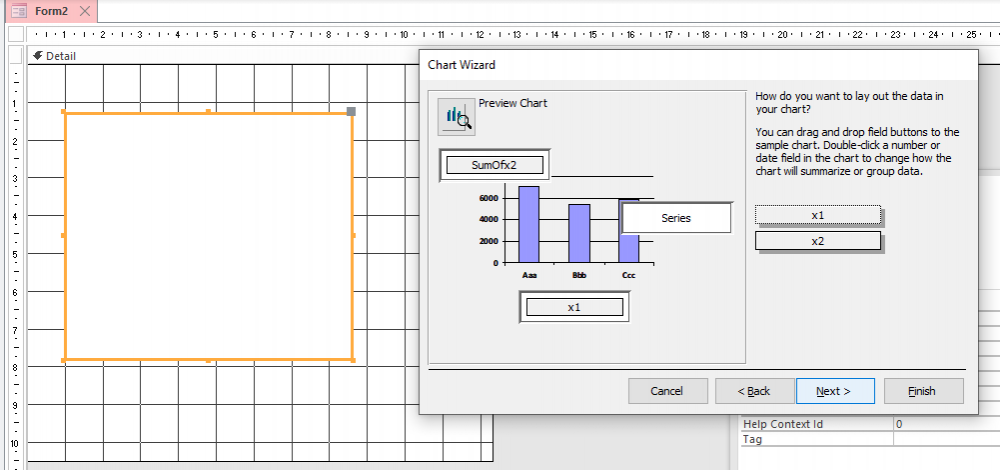Click the top-middle orange sizing handle
This screenshot has width=1000, height=470.
tap(208, 112)
